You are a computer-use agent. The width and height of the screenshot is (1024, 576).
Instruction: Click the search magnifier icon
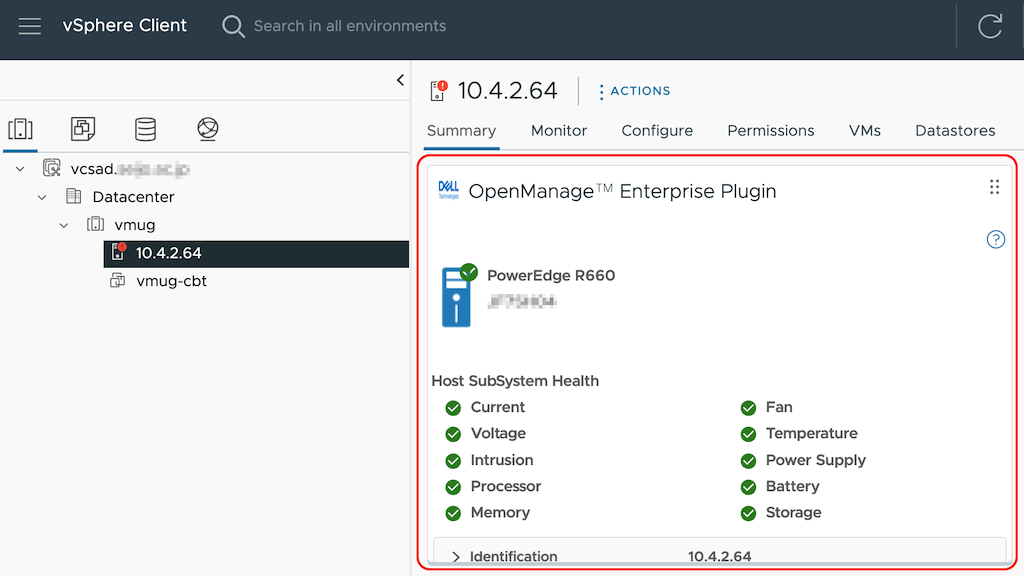(233, 26)
